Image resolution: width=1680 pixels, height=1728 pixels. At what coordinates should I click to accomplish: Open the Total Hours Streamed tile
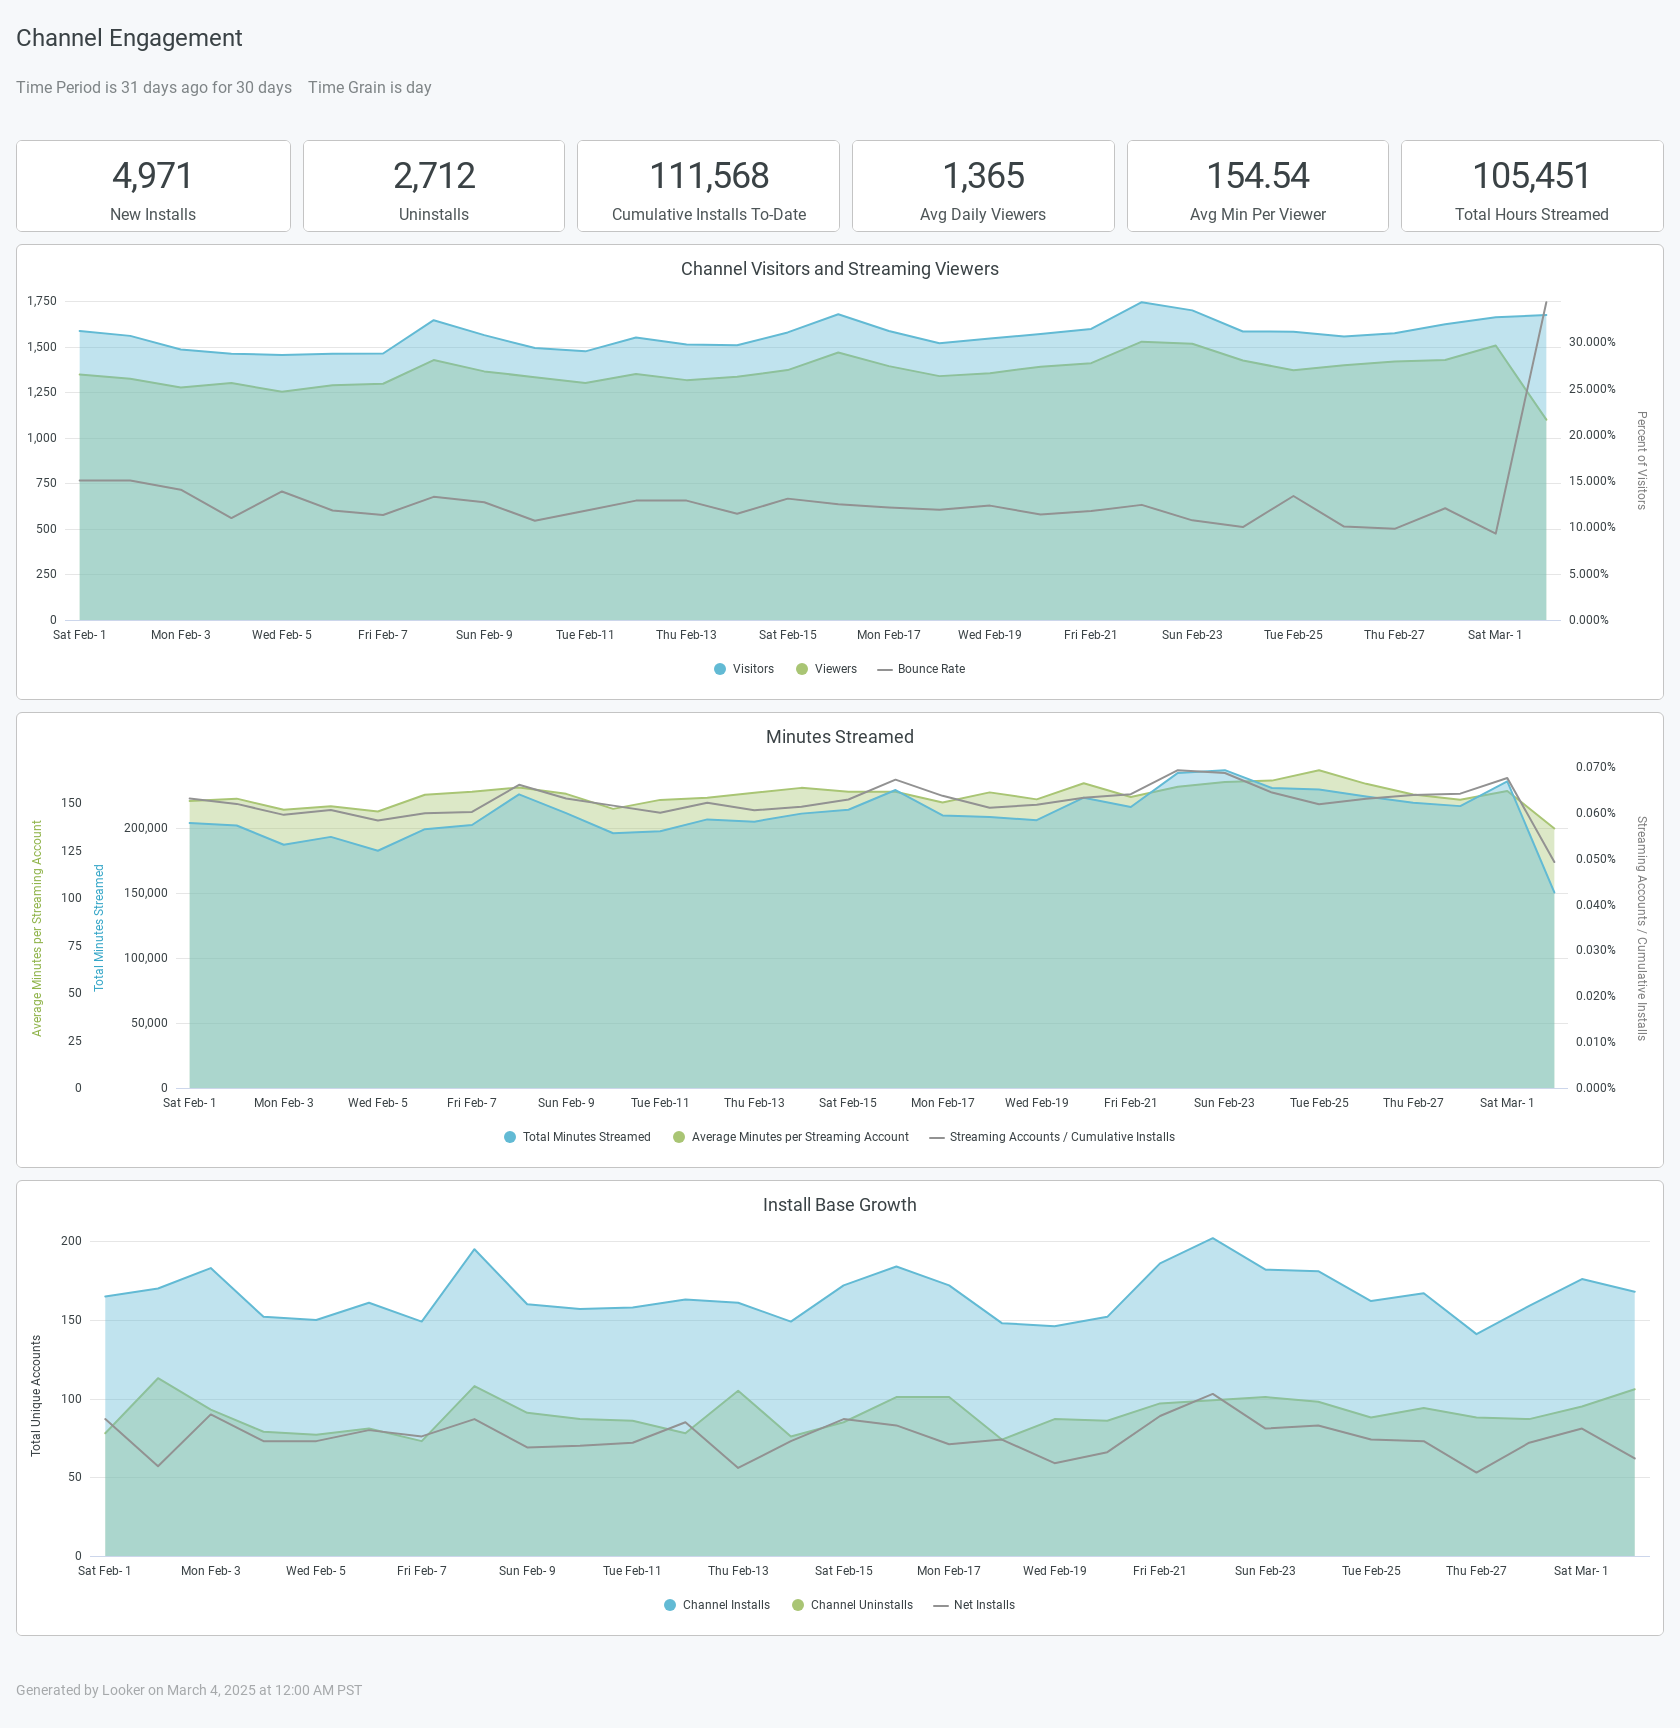pyautogui.click(x=1532, y=186)
